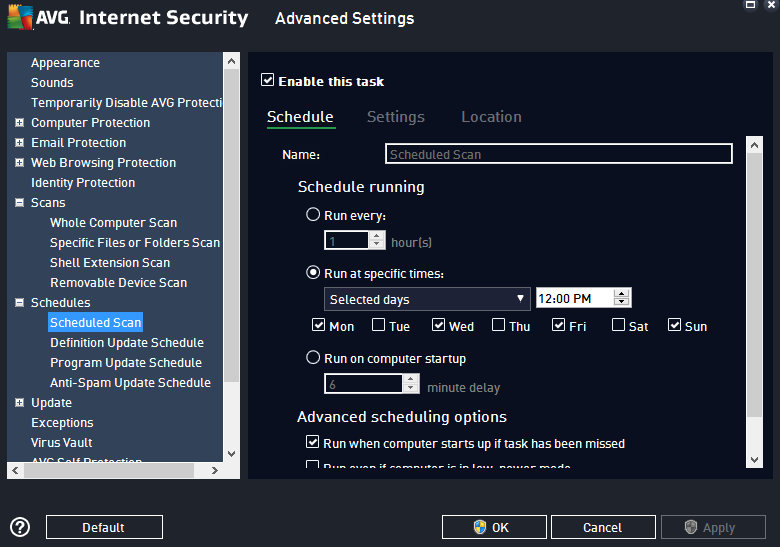Select Exceptions in the tree
Viewport: 780px width, 547px height.
pos(62,422)
